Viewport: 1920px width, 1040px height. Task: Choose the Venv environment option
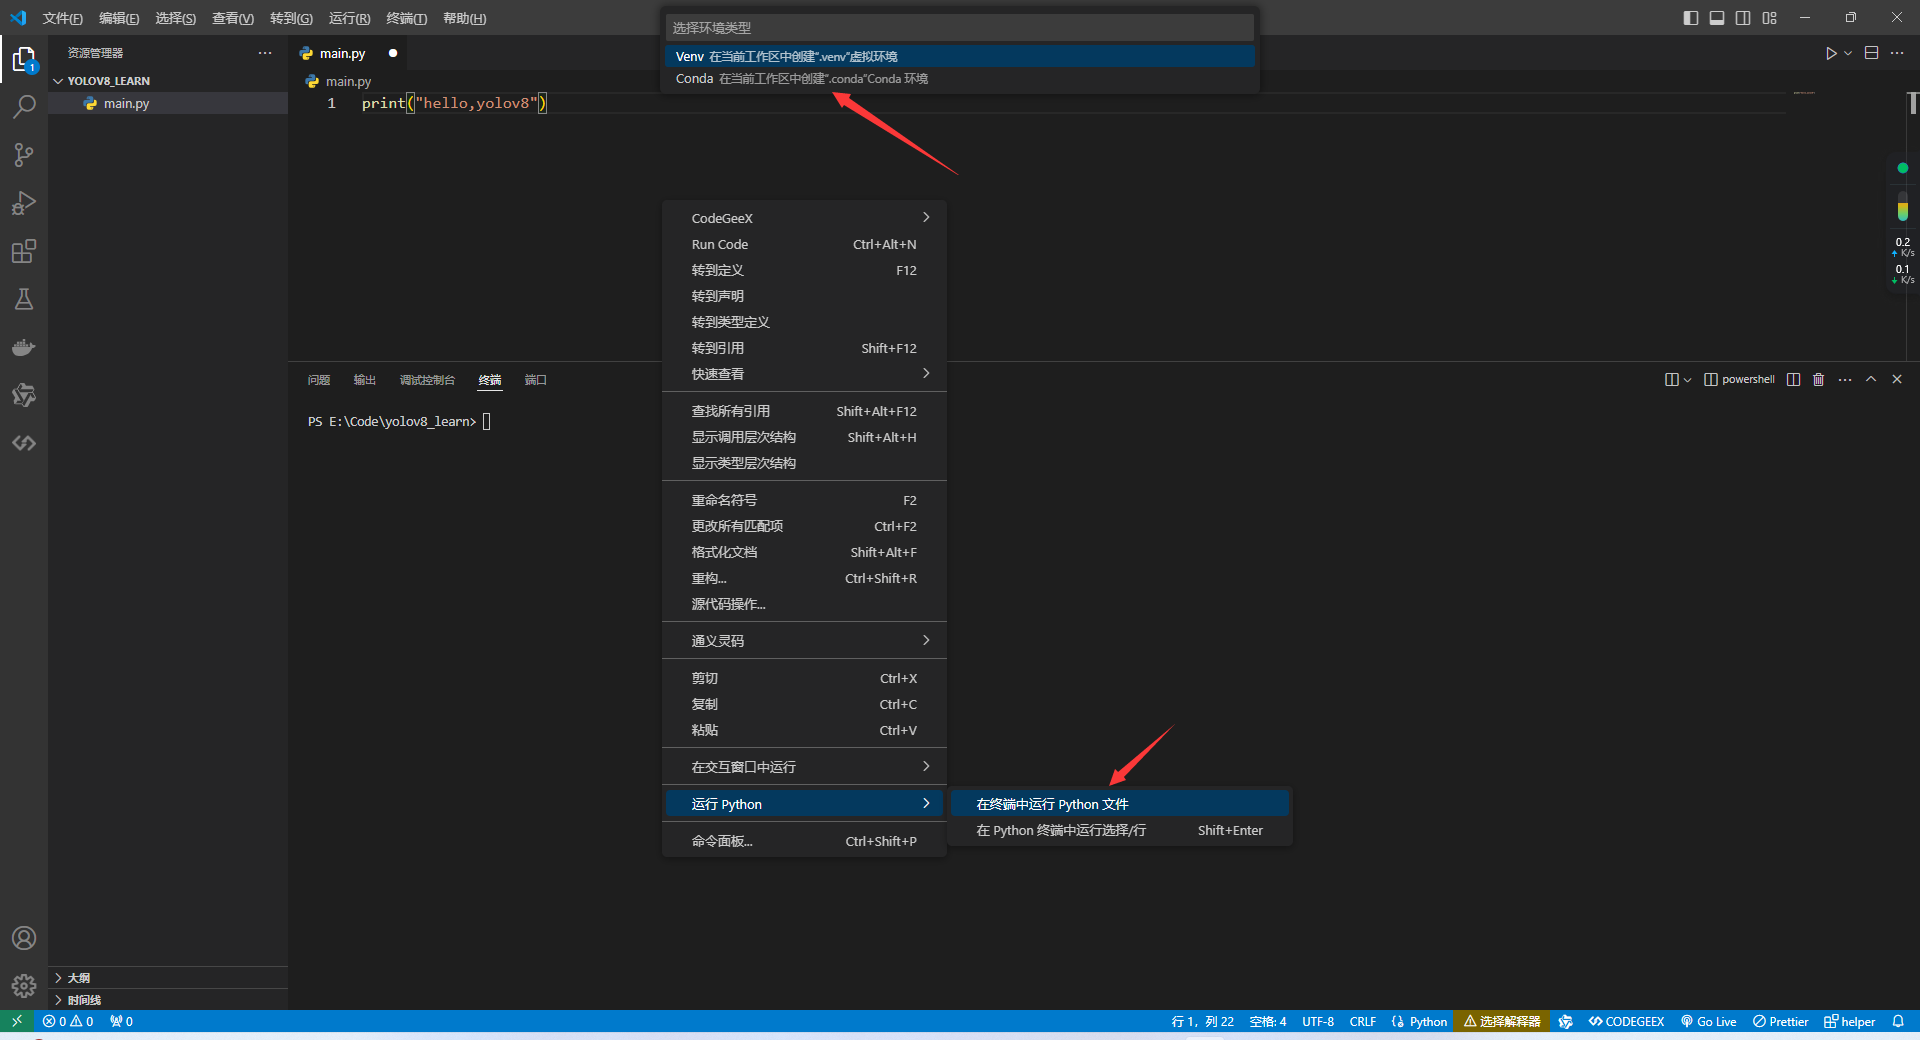point(960,56)
